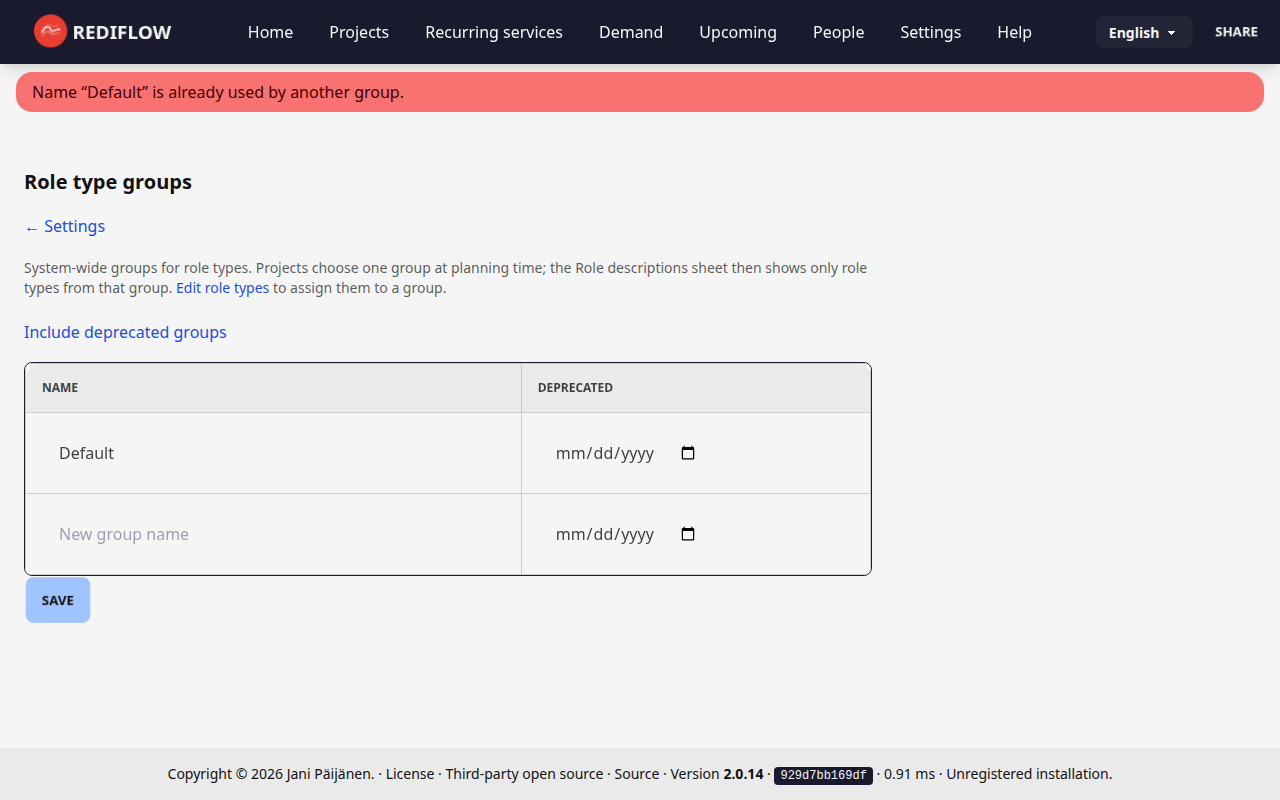1280x800 pixels.
Task: Follow the Edit role types link
Action: [x=222, y=288]
